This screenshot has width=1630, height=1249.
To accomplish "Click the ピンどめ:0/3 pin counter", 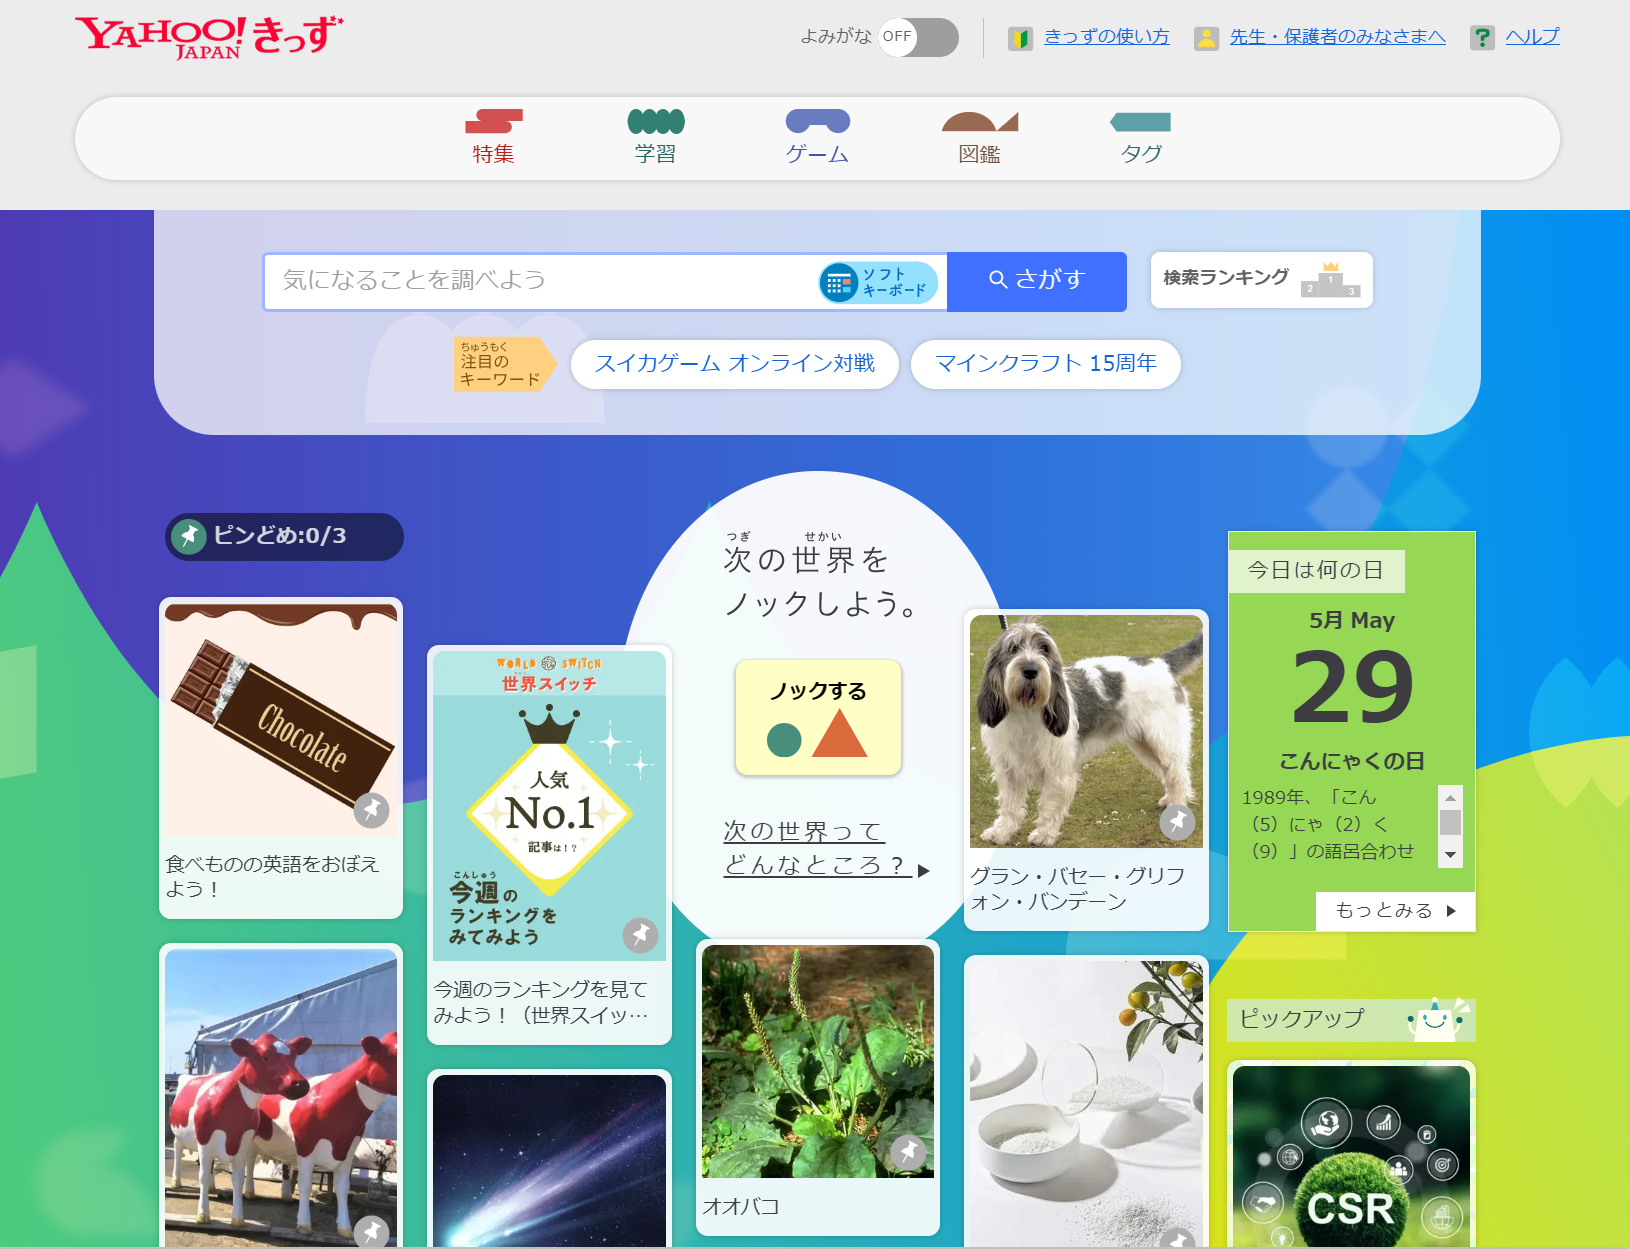I will point(284,536).
